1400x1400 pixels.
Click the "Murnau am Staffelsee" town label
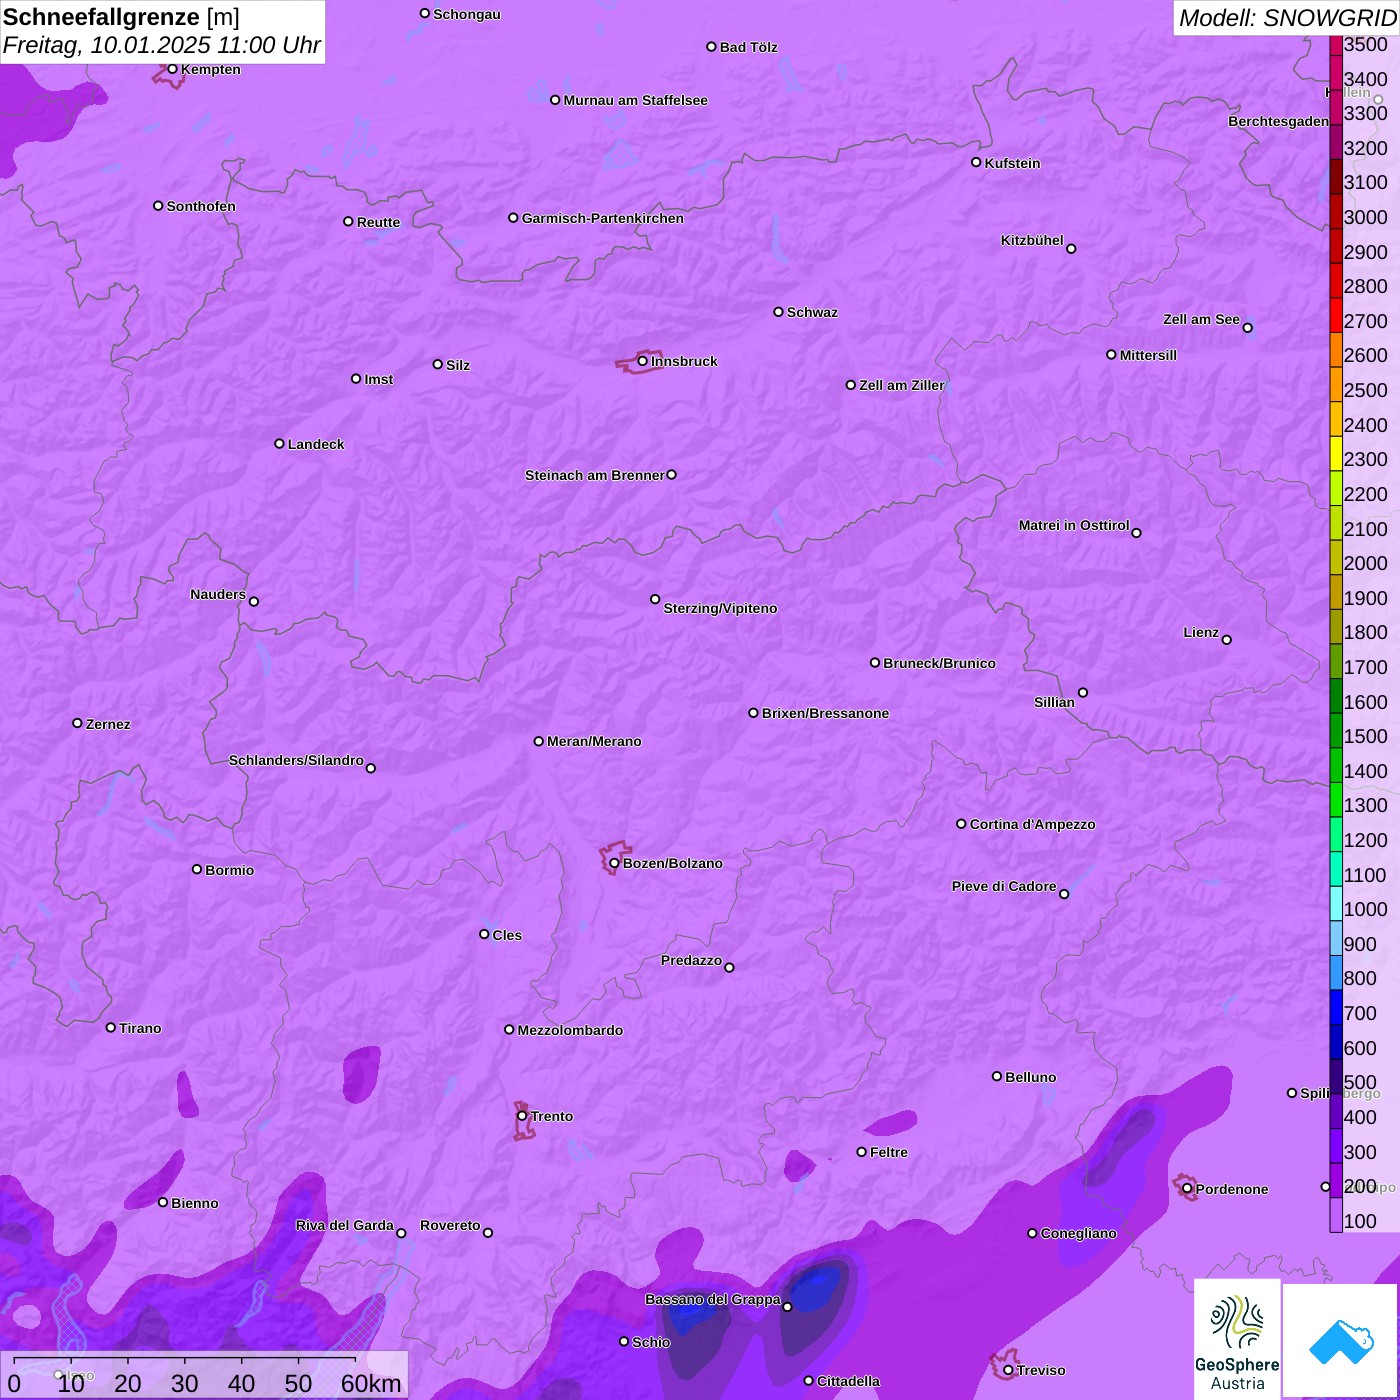pyautogui.click(x=635, y=100)
